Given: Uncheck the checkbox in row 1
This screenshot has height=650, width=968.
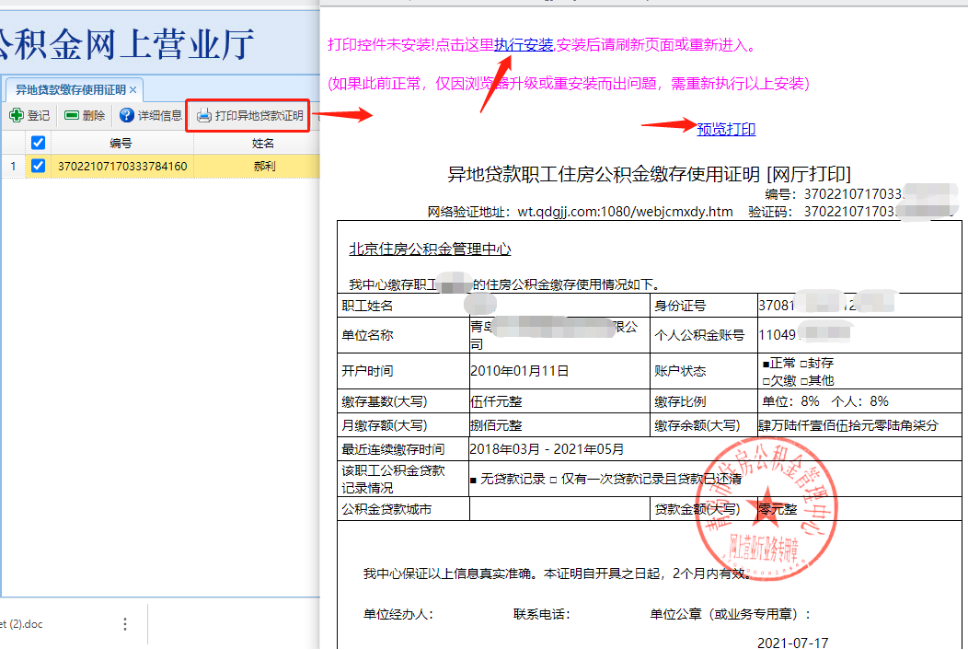Looking at the screenshot, I should click(38, 166).
